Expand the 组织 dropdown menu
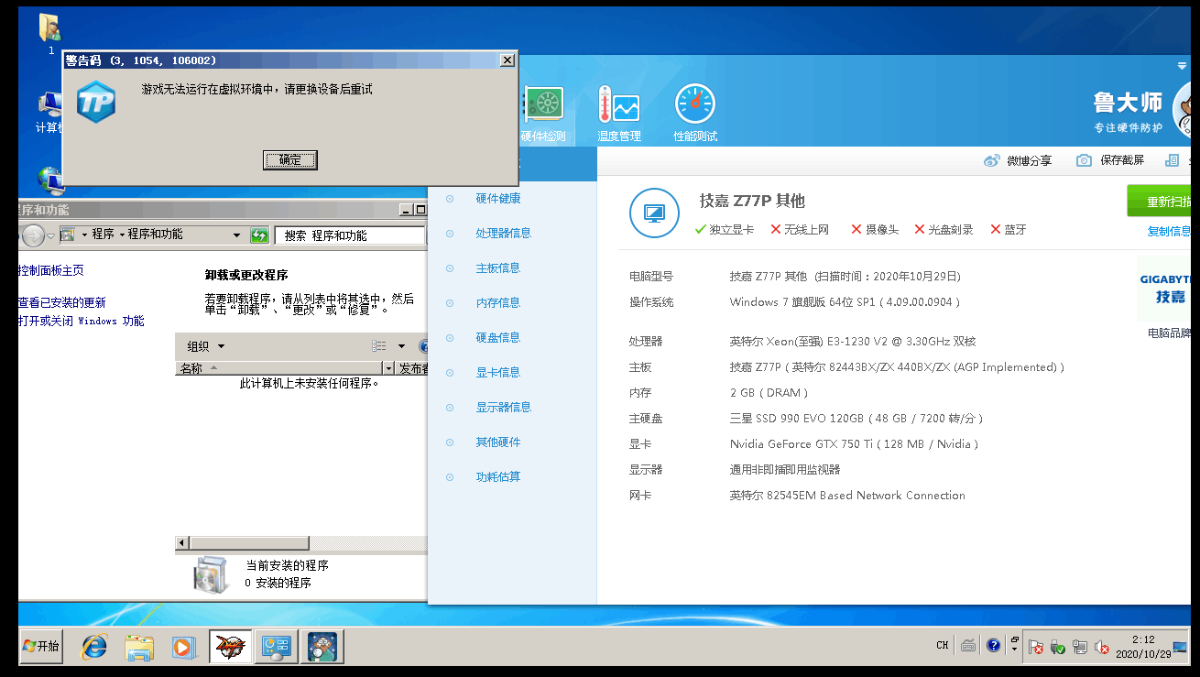The width and height of the screenshot is (1200, 677). (x=206, y=346)
